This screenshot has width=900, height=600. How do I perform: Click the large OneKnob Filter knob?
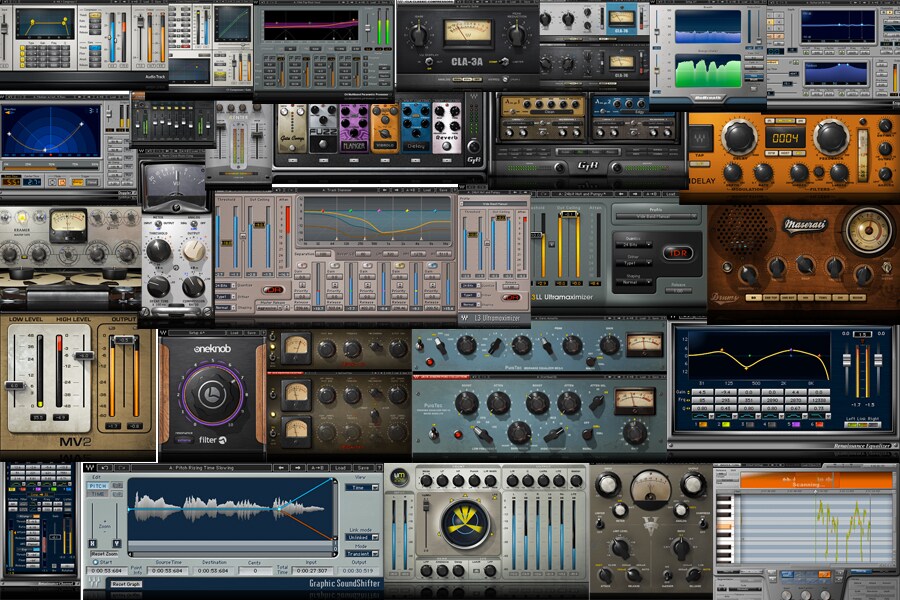212,394
